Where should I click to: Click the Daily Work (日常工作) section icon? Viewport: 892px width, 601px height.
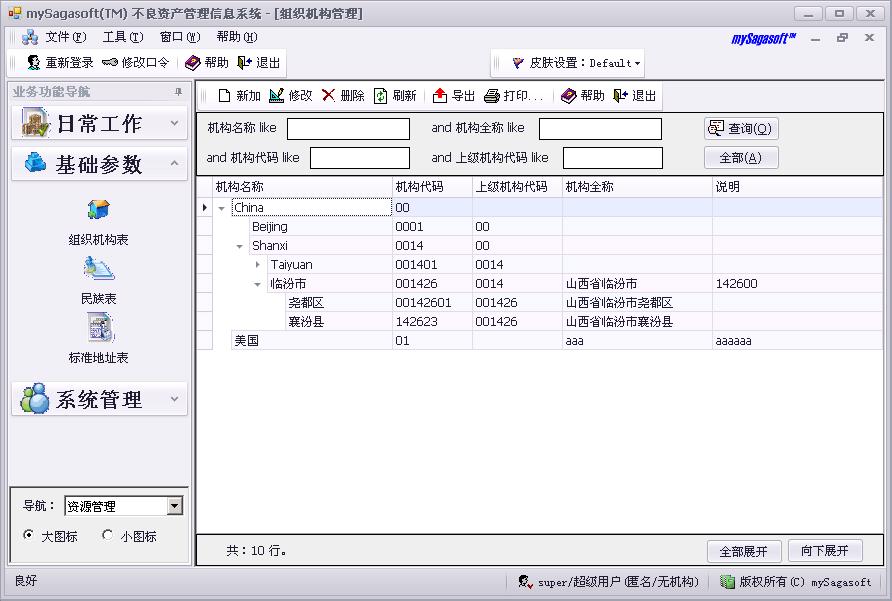pos(35,122)
